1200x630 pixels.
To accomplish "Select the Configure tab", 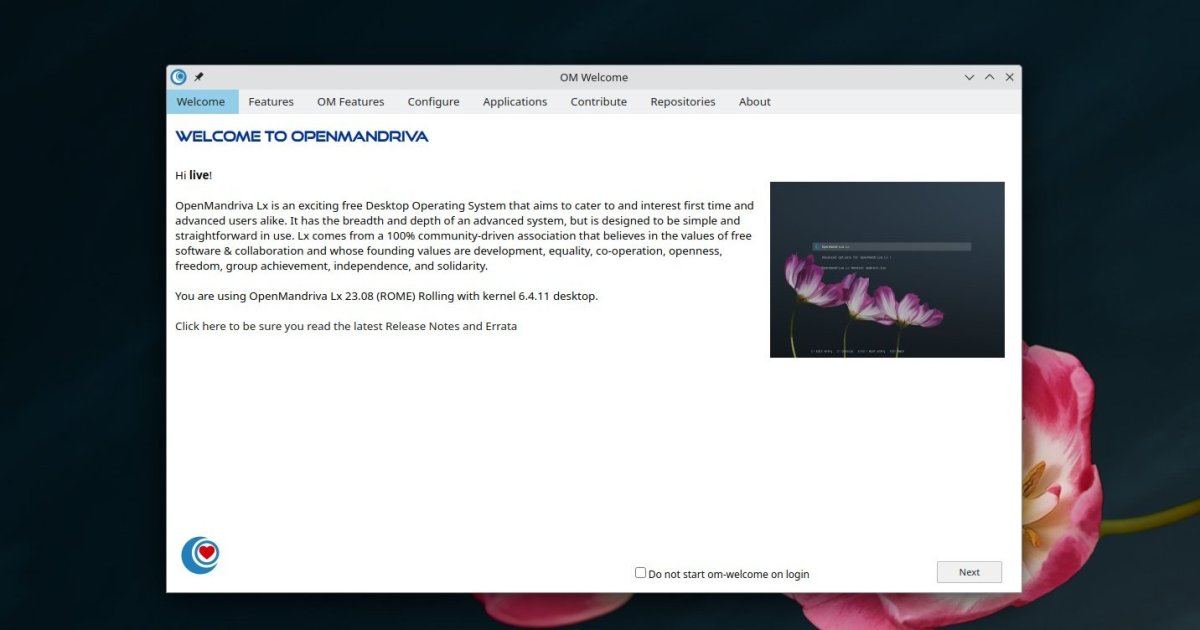I will click(x=433, y=101).
